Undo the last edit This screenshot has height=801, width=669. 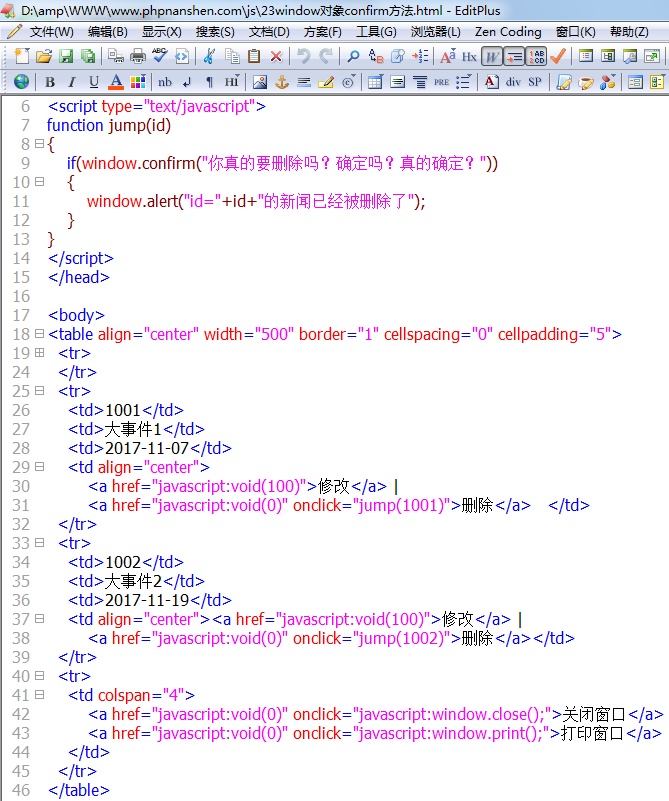303,56
